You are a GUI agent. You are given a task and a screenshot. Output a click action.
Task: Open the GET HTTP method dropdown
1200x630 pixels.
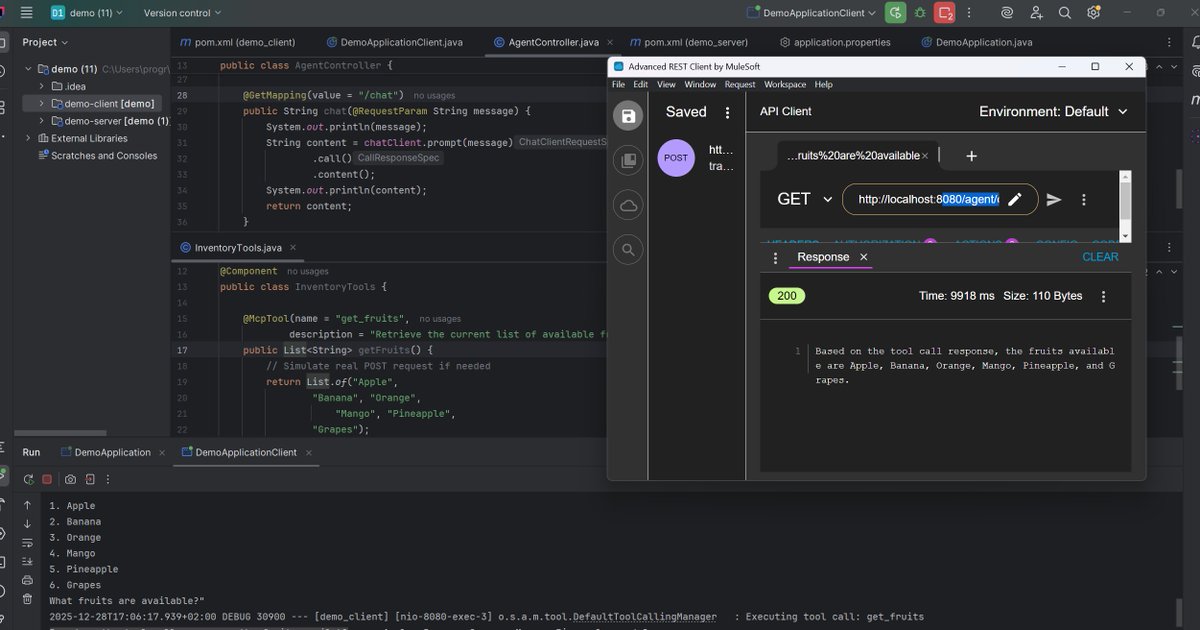(x=804, y=199)
